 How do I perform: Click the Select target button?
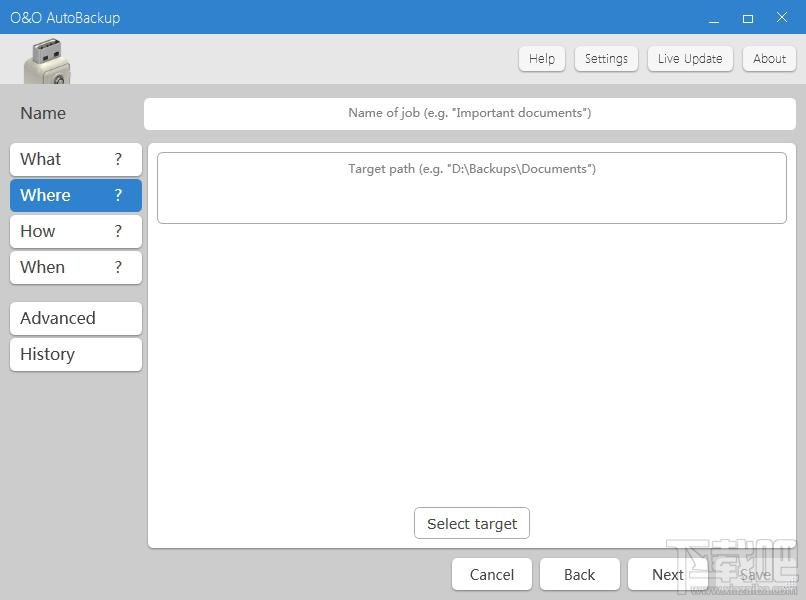tap(472, 523)
